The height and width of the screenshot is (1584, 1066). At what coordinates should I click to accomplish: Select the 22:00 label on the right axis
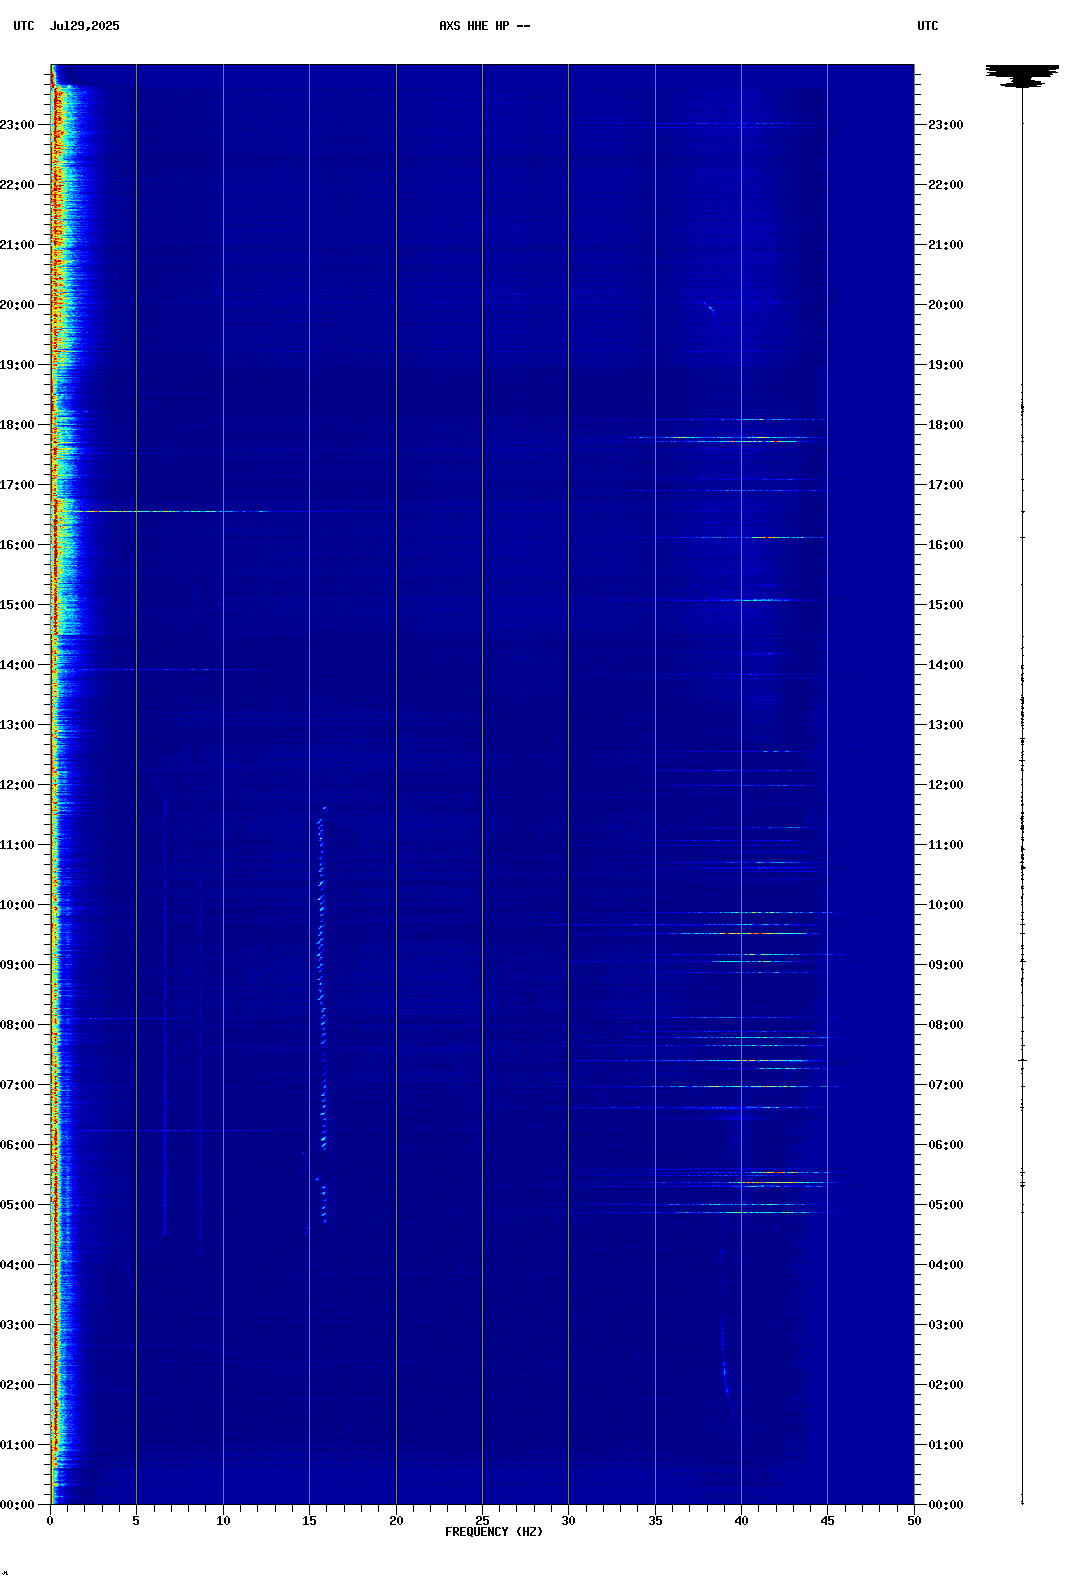pyautogui.click(x=945, y=185)
